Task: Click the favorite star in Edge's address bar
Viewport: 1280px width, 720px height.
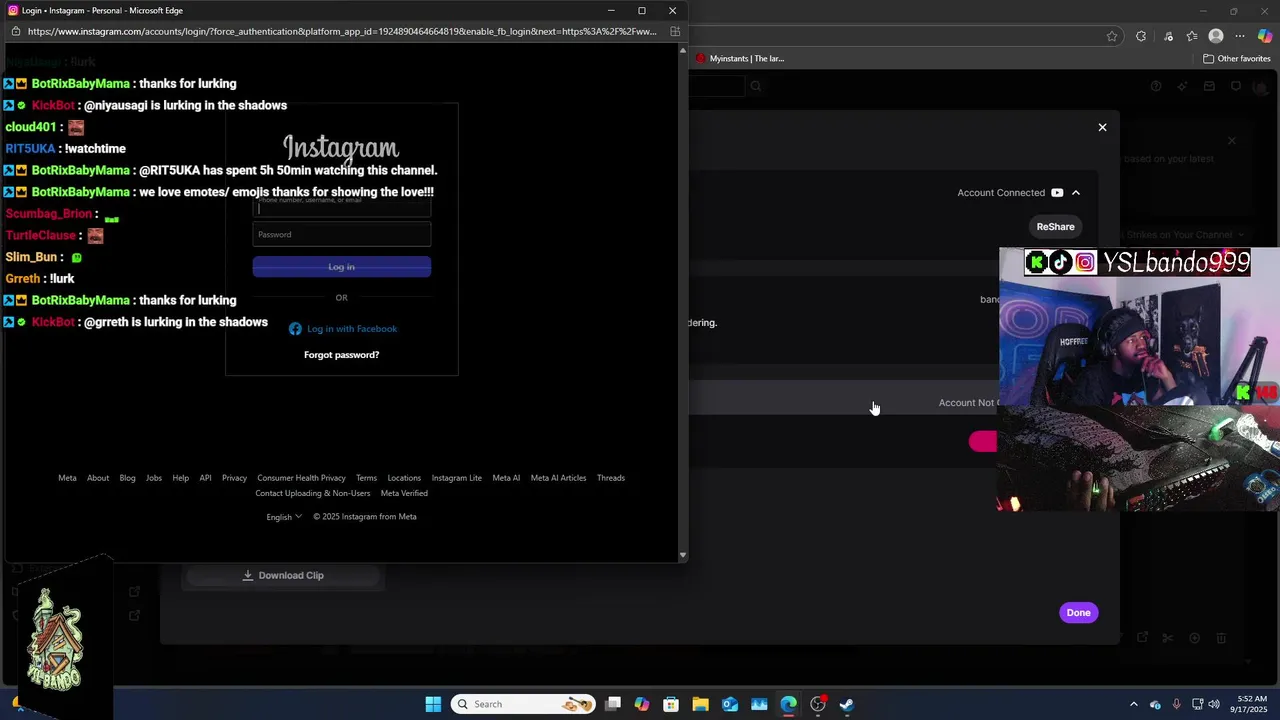Action: tap(1112, 36)
